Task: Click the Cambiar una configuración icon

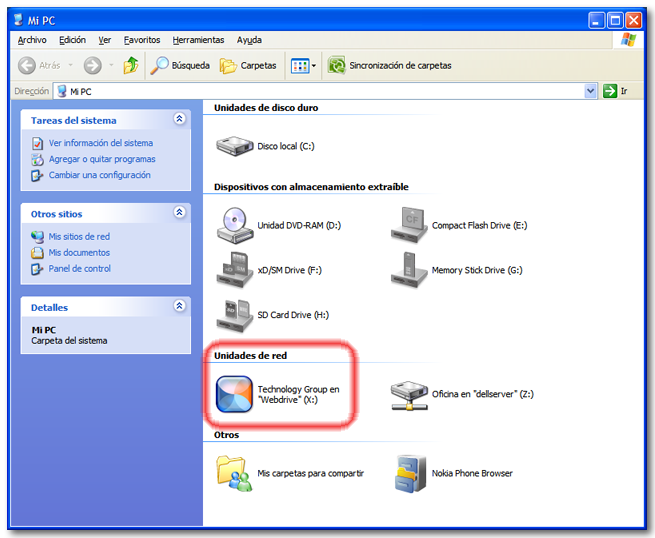Action: click(x=37, y=175)
